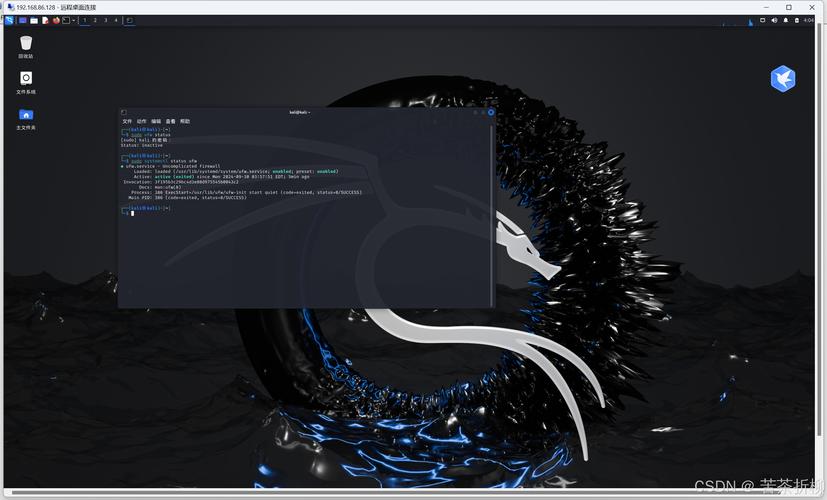Click the terminal's vertical scrollbar
The height and width of the screenshot is (500, 827).
[493, 214]
